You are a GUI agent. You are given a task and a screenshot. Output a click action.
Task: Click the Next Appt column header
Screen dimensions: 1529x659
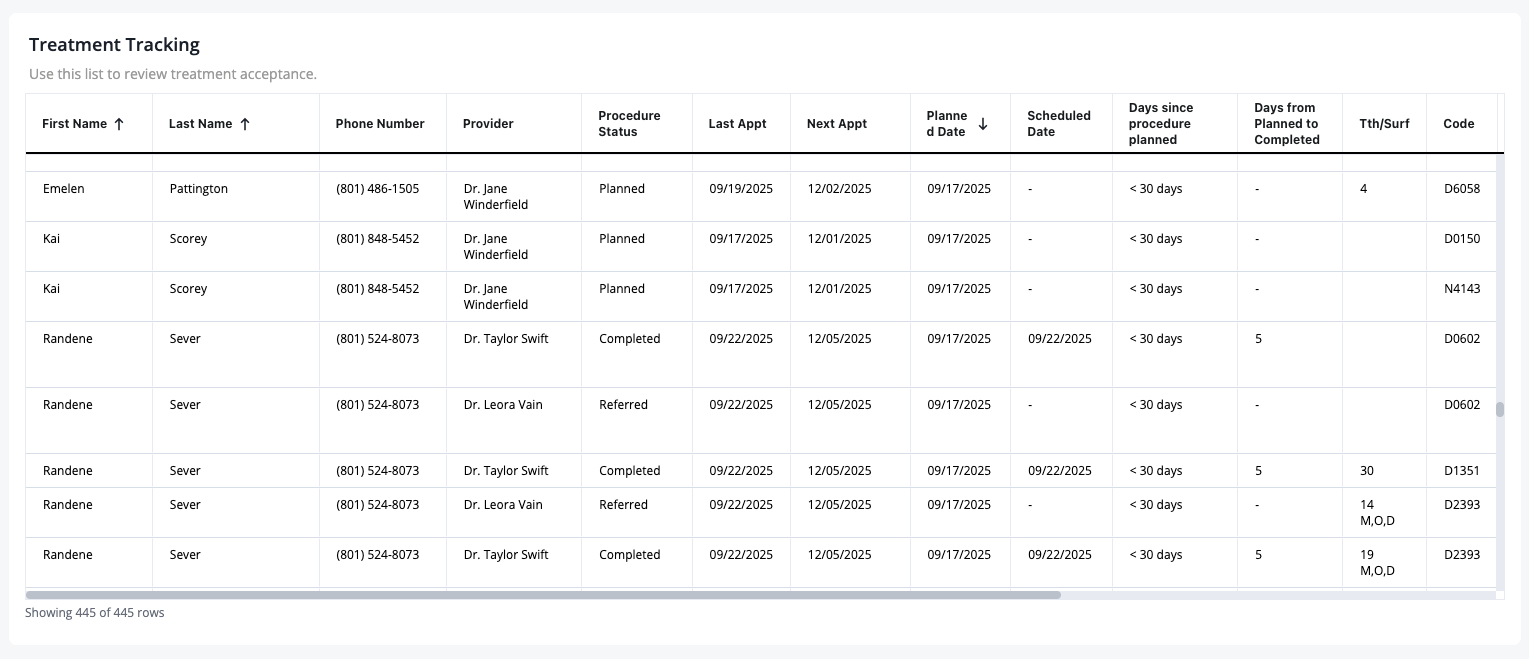coord(837,124)
